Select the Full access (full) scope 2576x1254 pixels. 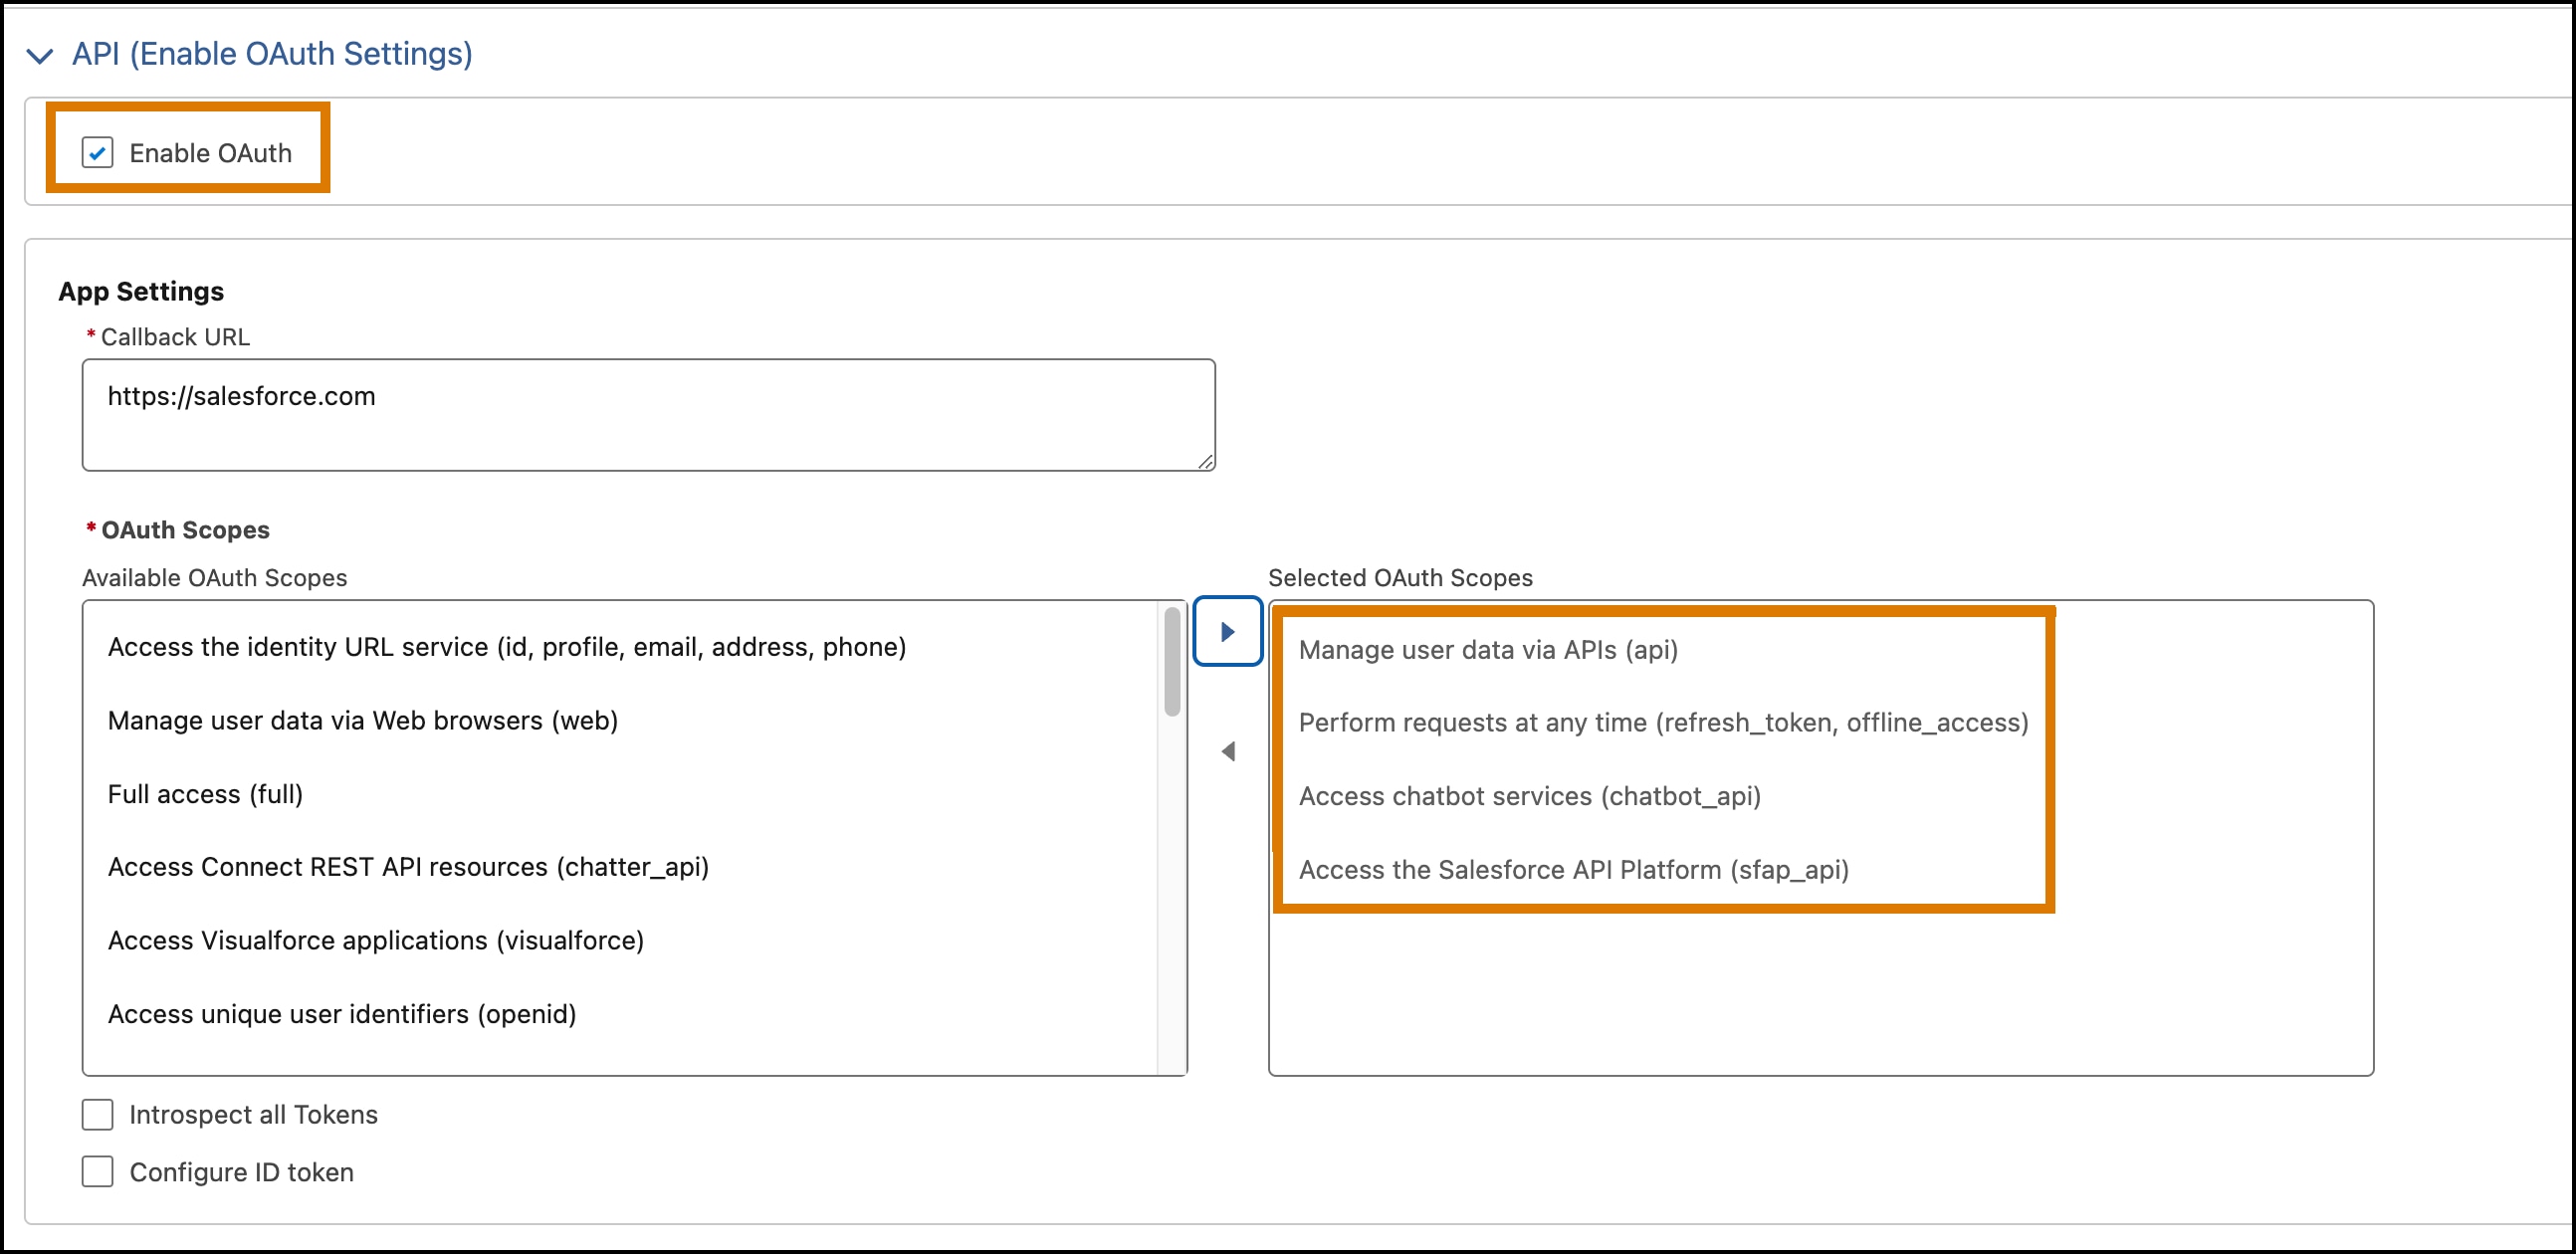(205, 793)
